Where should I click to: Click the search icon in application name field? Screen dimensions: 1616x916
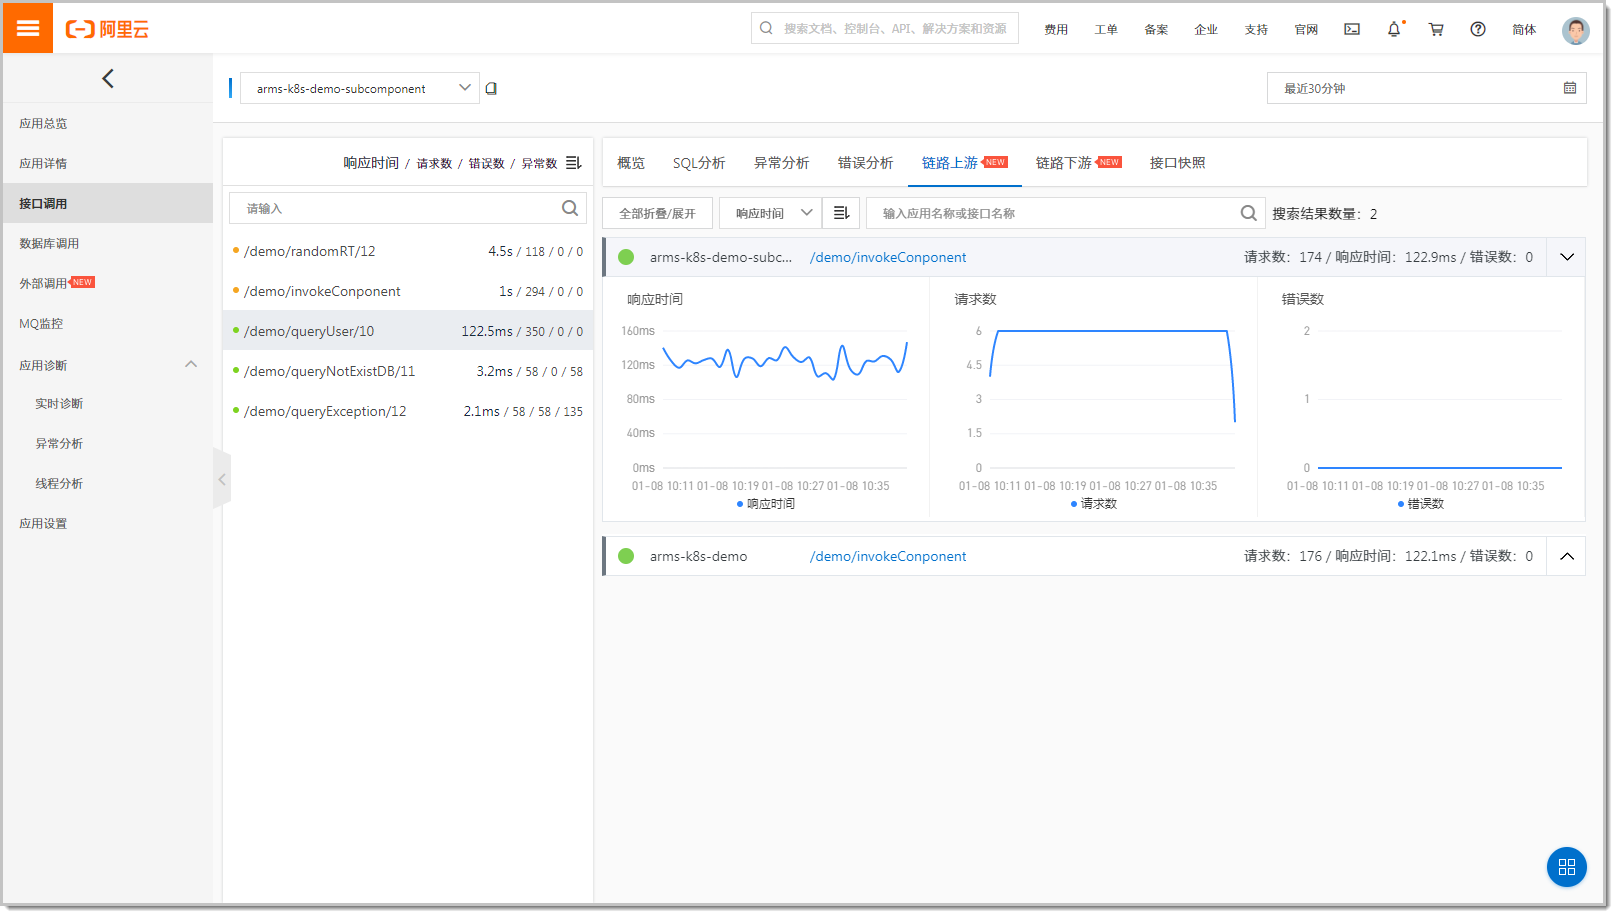pos(1248,213)
